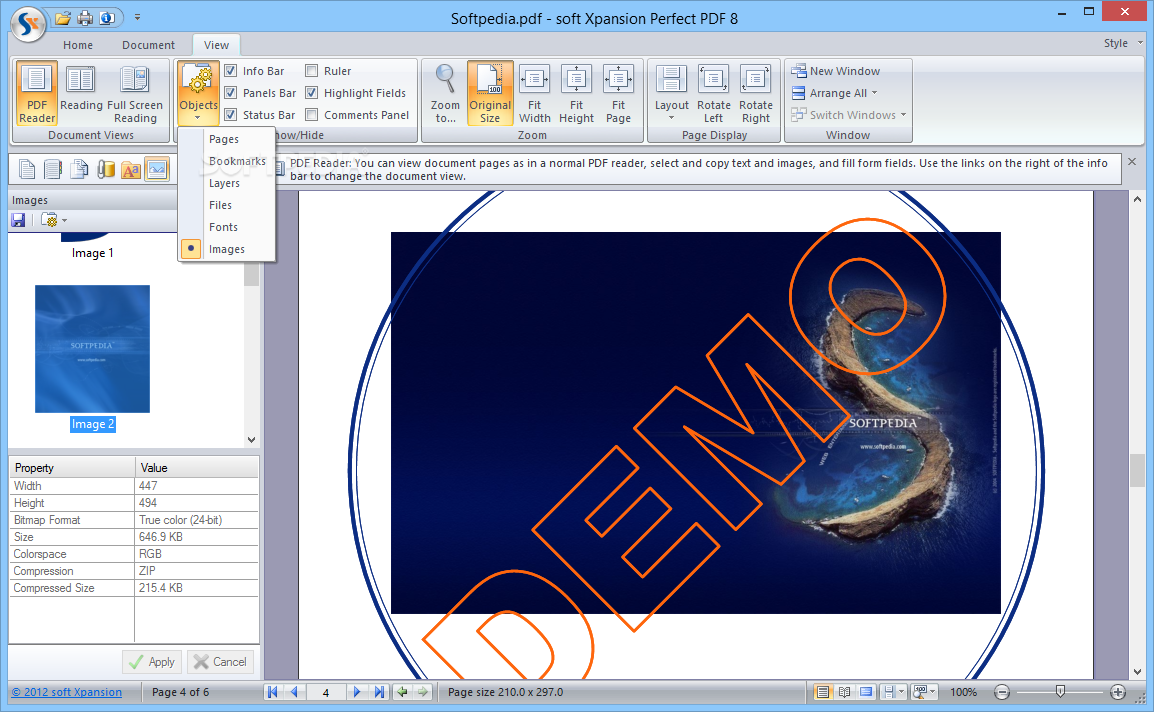Open the Style dropdown
Image resolution: width=1154 pixels, height=712 pixels.
(1123, 43)
